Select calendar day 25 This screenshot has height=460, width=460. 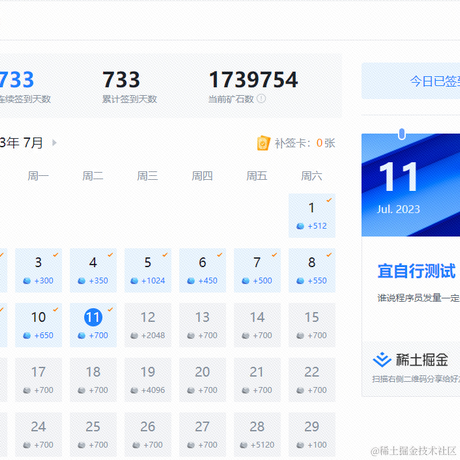click(x=93, y=434)
